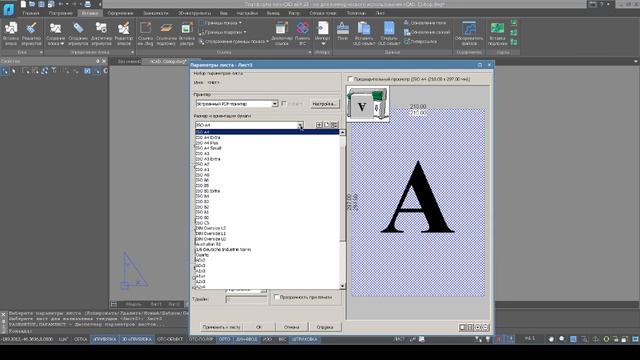Toggle ОТС-ОБЪЕКТ tracking in status bar
Screen dimensions: 640x360
(x=170, y=339)
